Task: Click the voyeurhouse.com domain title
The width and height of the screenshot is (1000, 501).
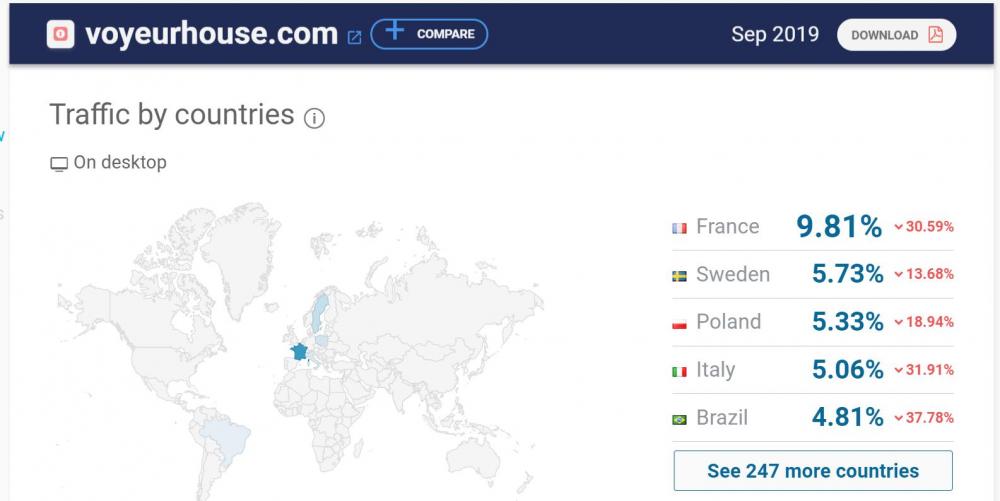Action: point(211,35)
